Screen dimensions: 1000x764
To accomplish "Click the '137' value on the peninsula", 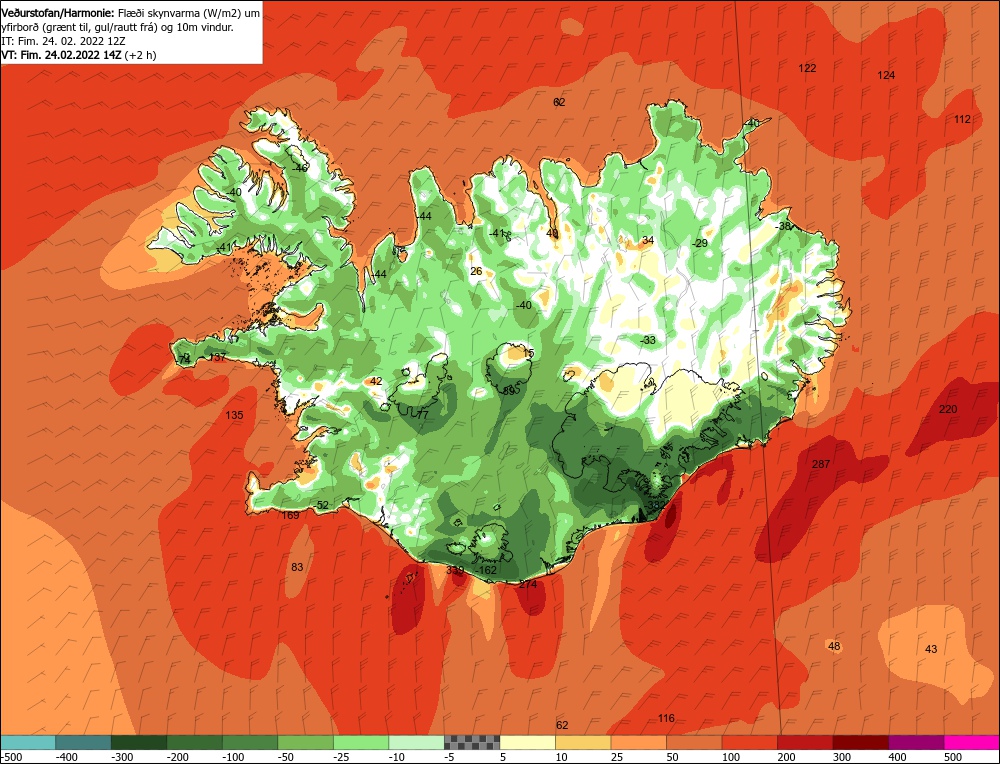I will click(x=217, y=358).
